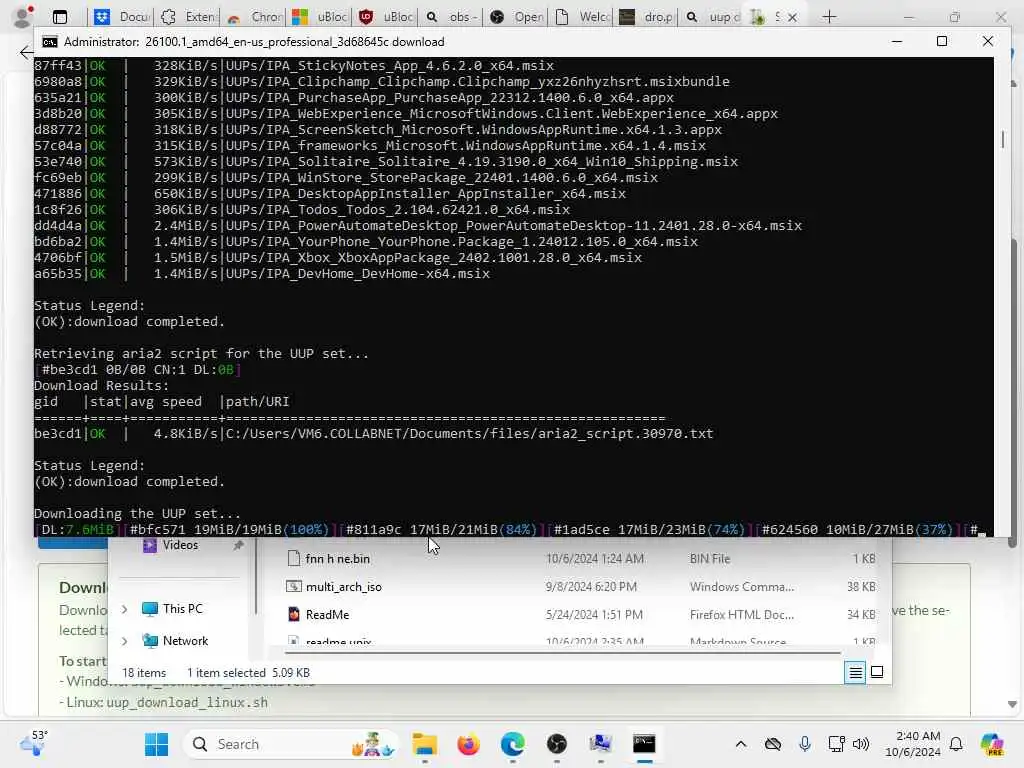1024x768 pixels.
Task: Open Copilot preview from the taskbar
Action: (991, 744)
